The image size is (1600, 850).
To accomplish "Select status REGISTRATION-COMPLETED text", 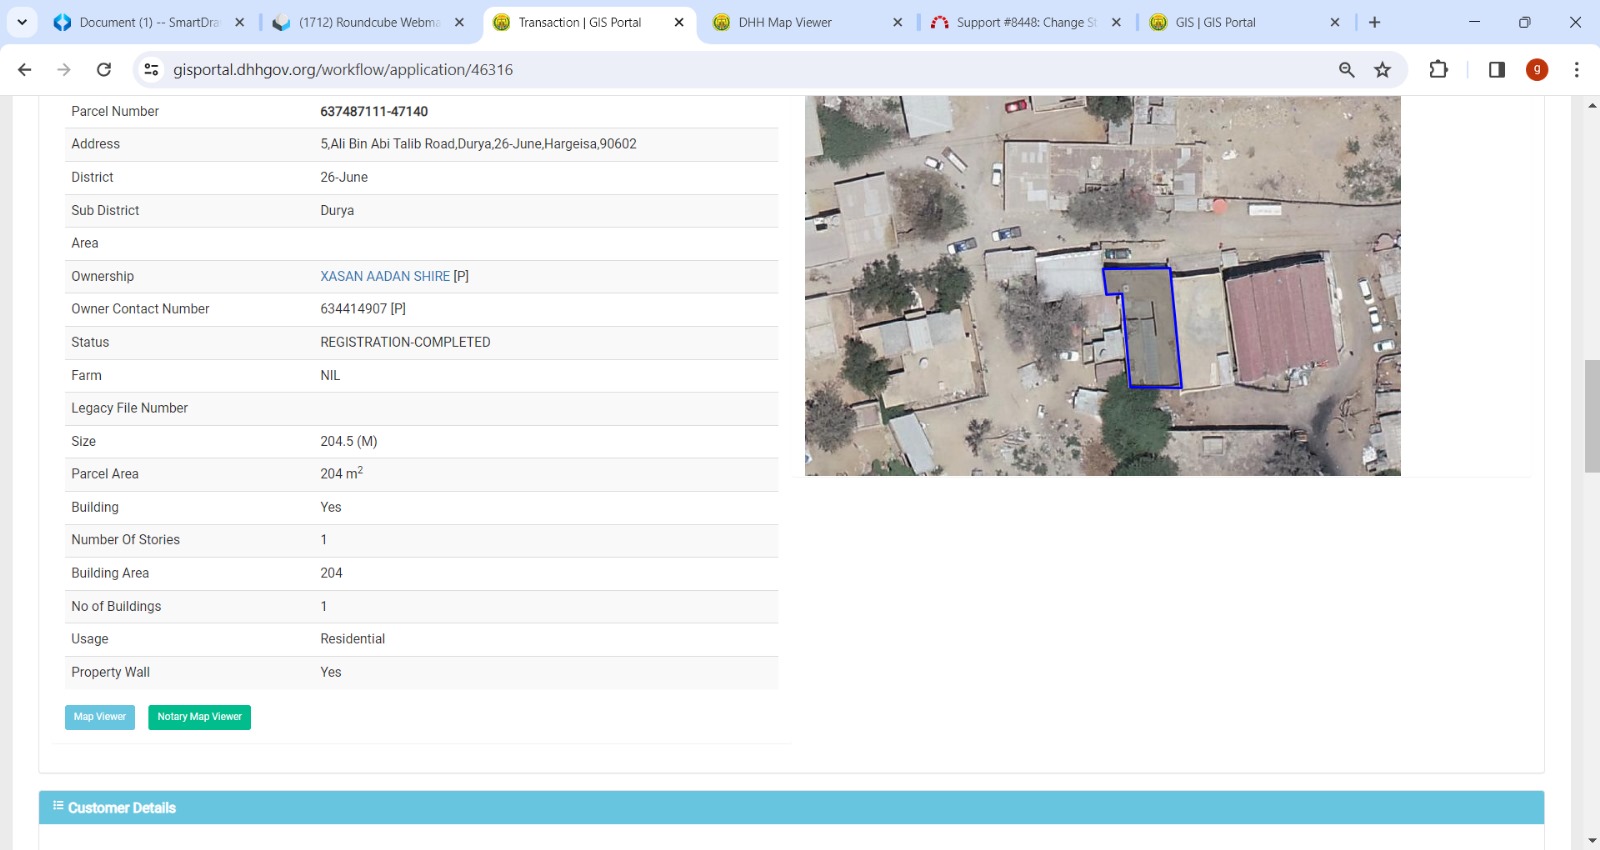I will click(x=405, y=342).
